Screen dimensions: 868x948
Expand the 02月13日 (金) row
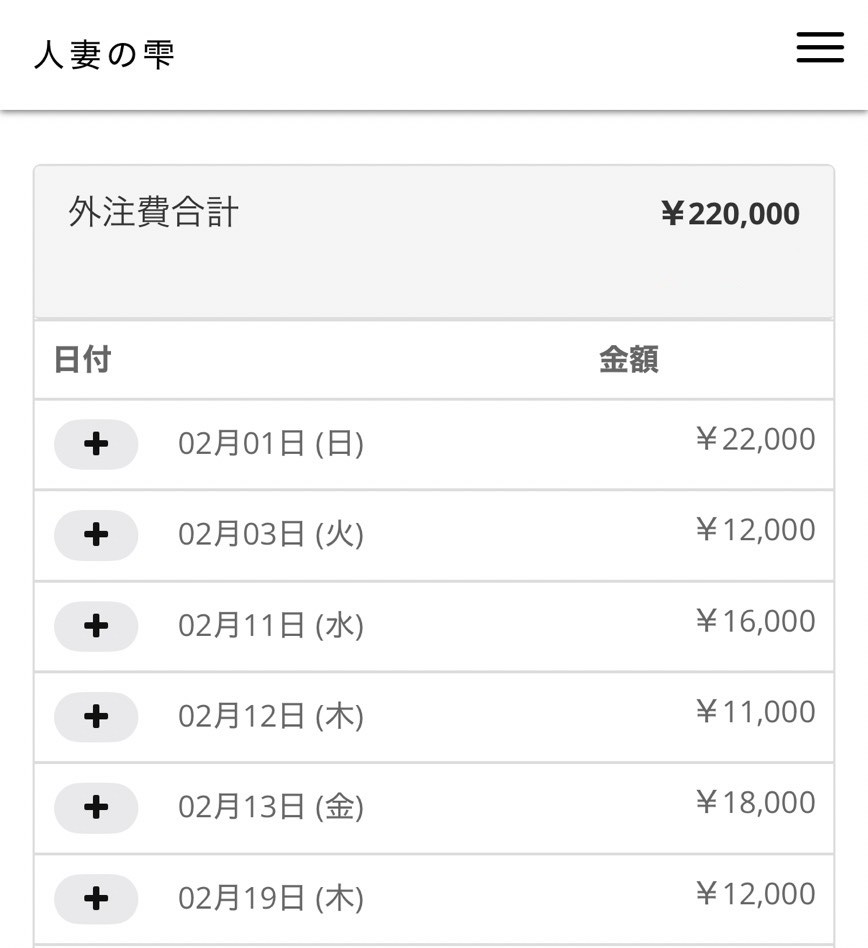(96, 808)
